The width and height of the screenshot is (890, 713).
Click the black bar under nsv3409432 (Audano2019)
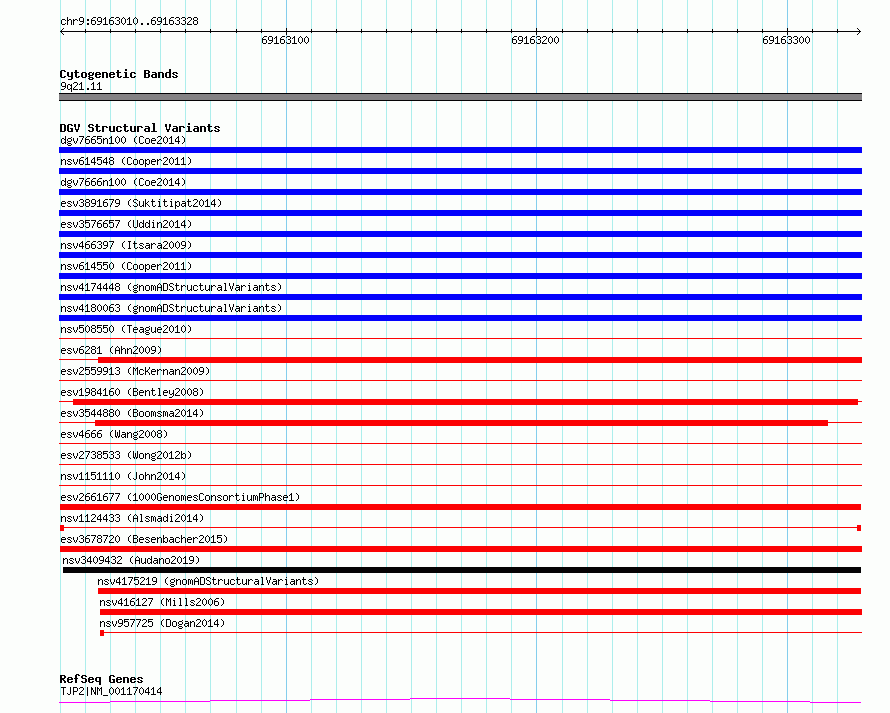click(461, 570)
